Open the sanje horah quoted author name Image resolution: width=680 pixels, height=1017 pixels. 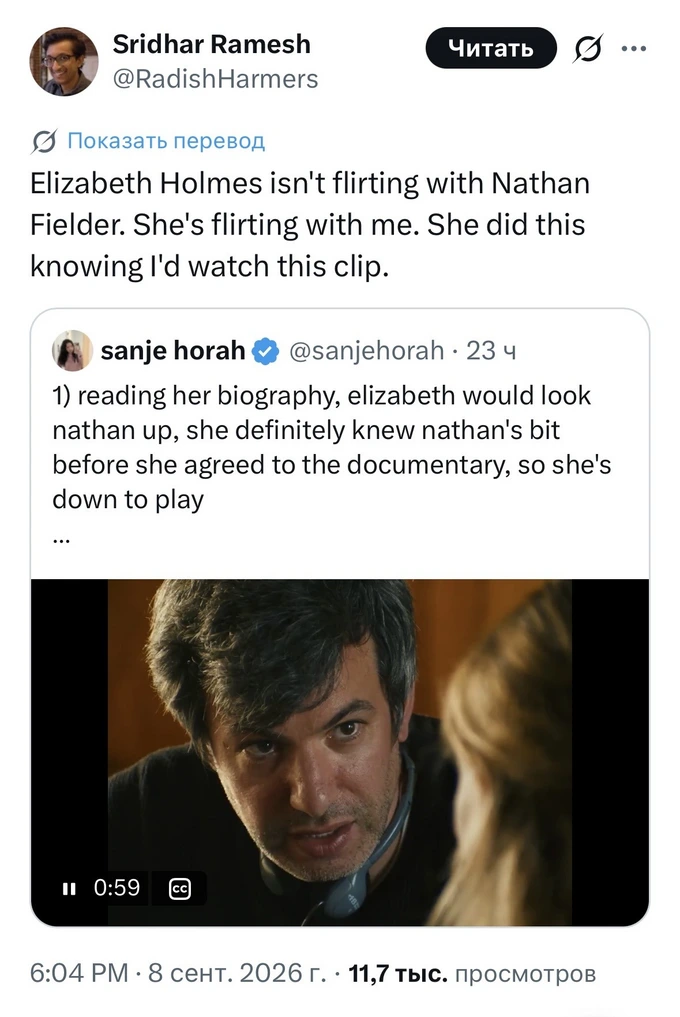(x=173, y=350)
